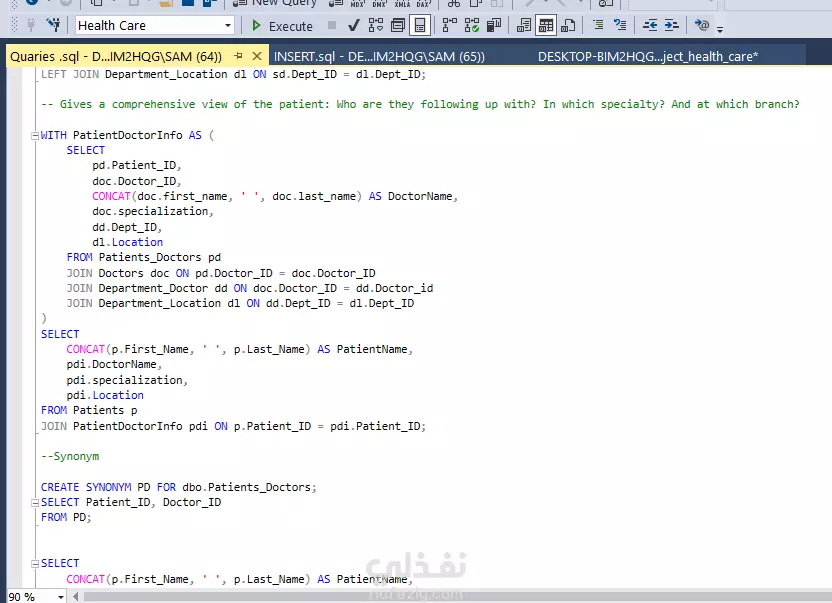Parse the query with checkmark icon

353,25
